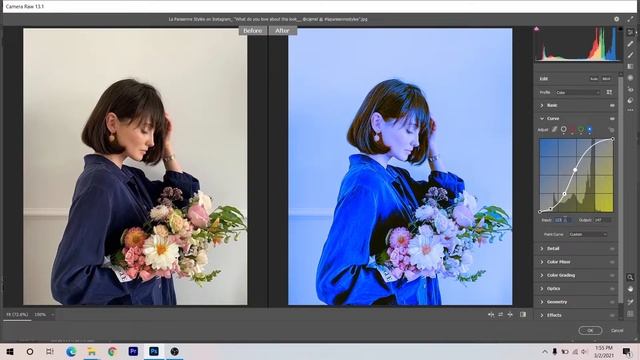Select the blue channel curve
Viewport: 640px width, 360px height.
tap(589, 129)
